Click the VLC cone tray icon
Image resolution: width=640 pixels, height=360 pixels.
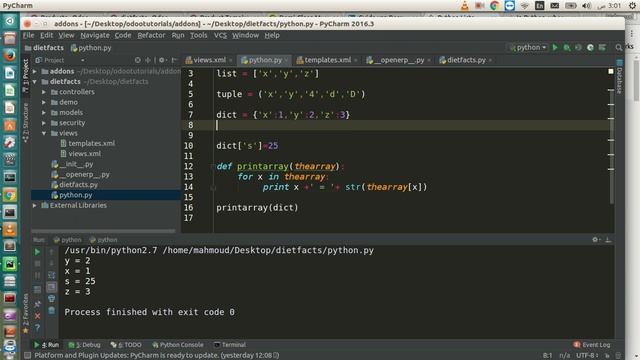point(464,5)
